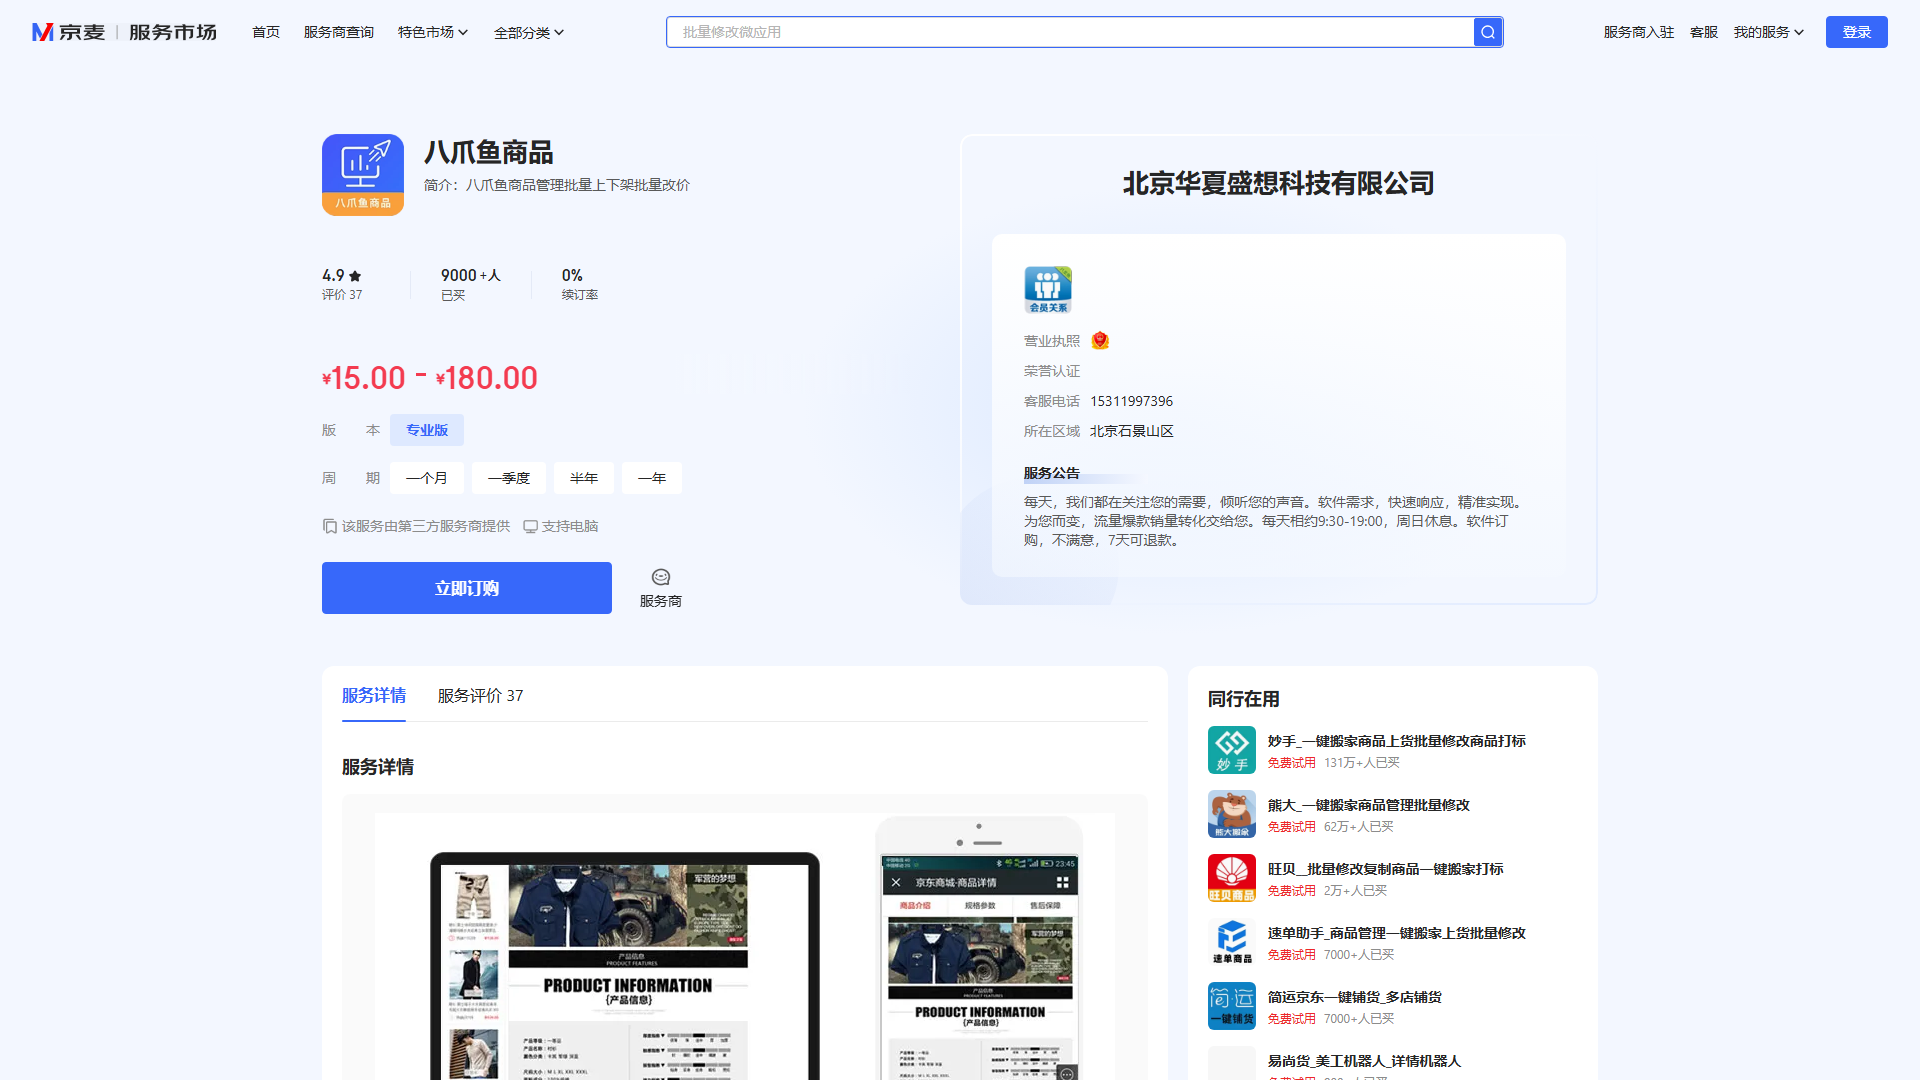Image resolution: width=1920 pixels, height=1080 pixels.
Task: Open 易尚货_美工机器人_详情机器人 link
Action: pyautogui.click(x=1364, y=1061)
